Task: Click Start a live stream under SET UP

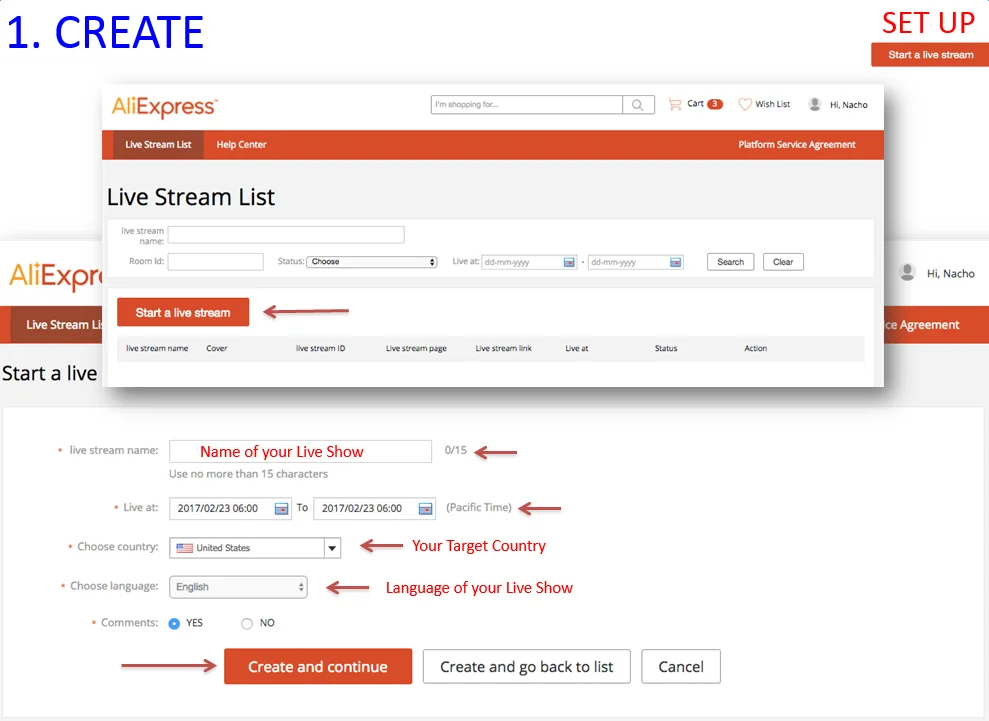Action: (x=930, y=55)
